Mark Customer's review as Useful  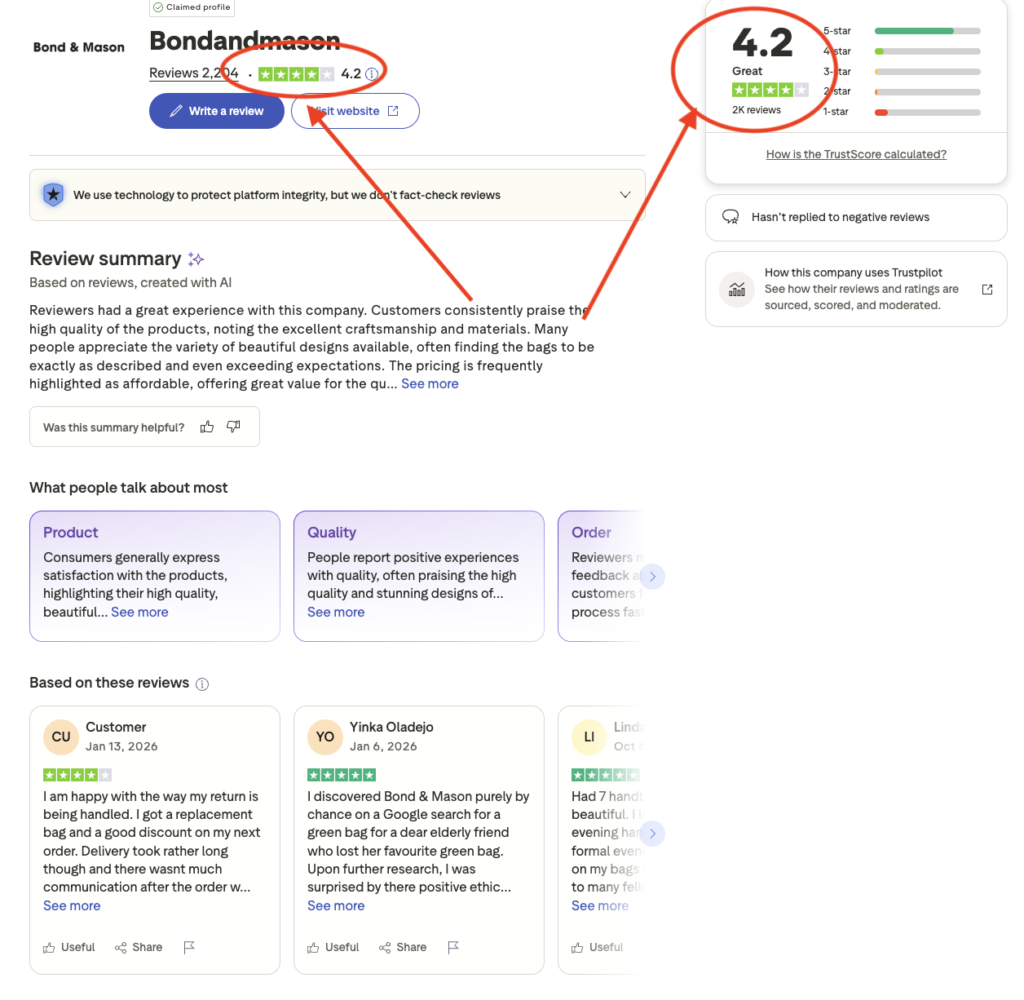coord(69,947)
